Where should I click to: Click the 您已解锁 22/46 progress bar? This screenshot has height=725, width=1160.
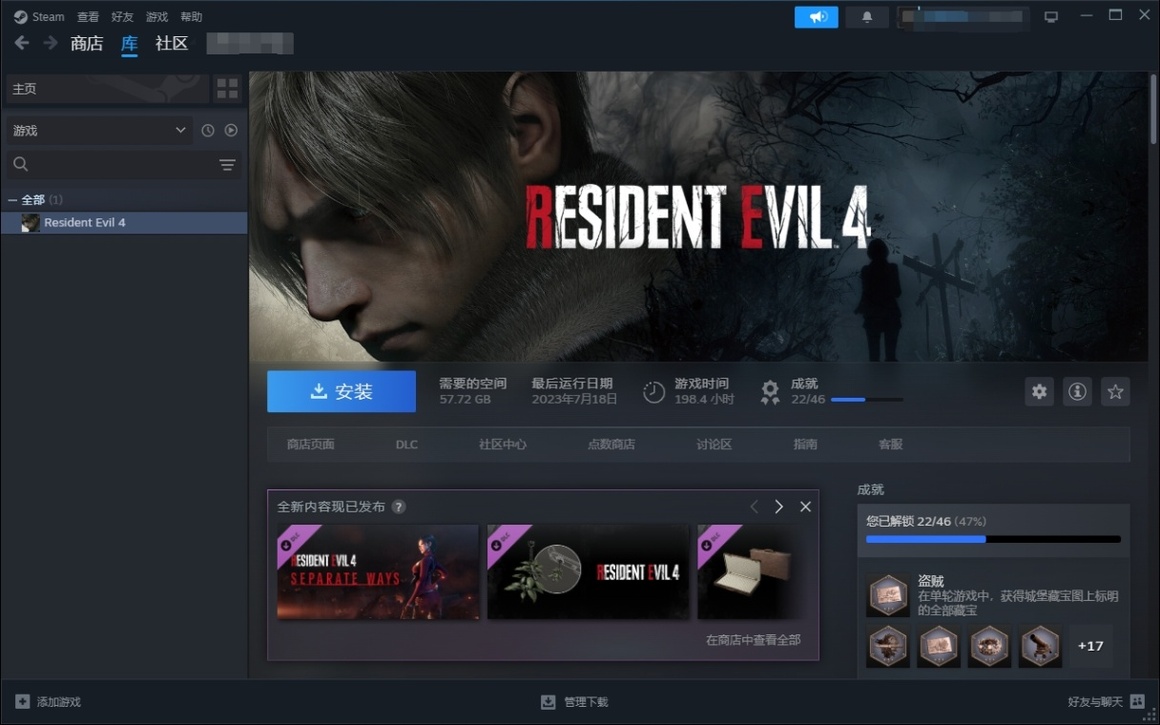pos(994,539)
